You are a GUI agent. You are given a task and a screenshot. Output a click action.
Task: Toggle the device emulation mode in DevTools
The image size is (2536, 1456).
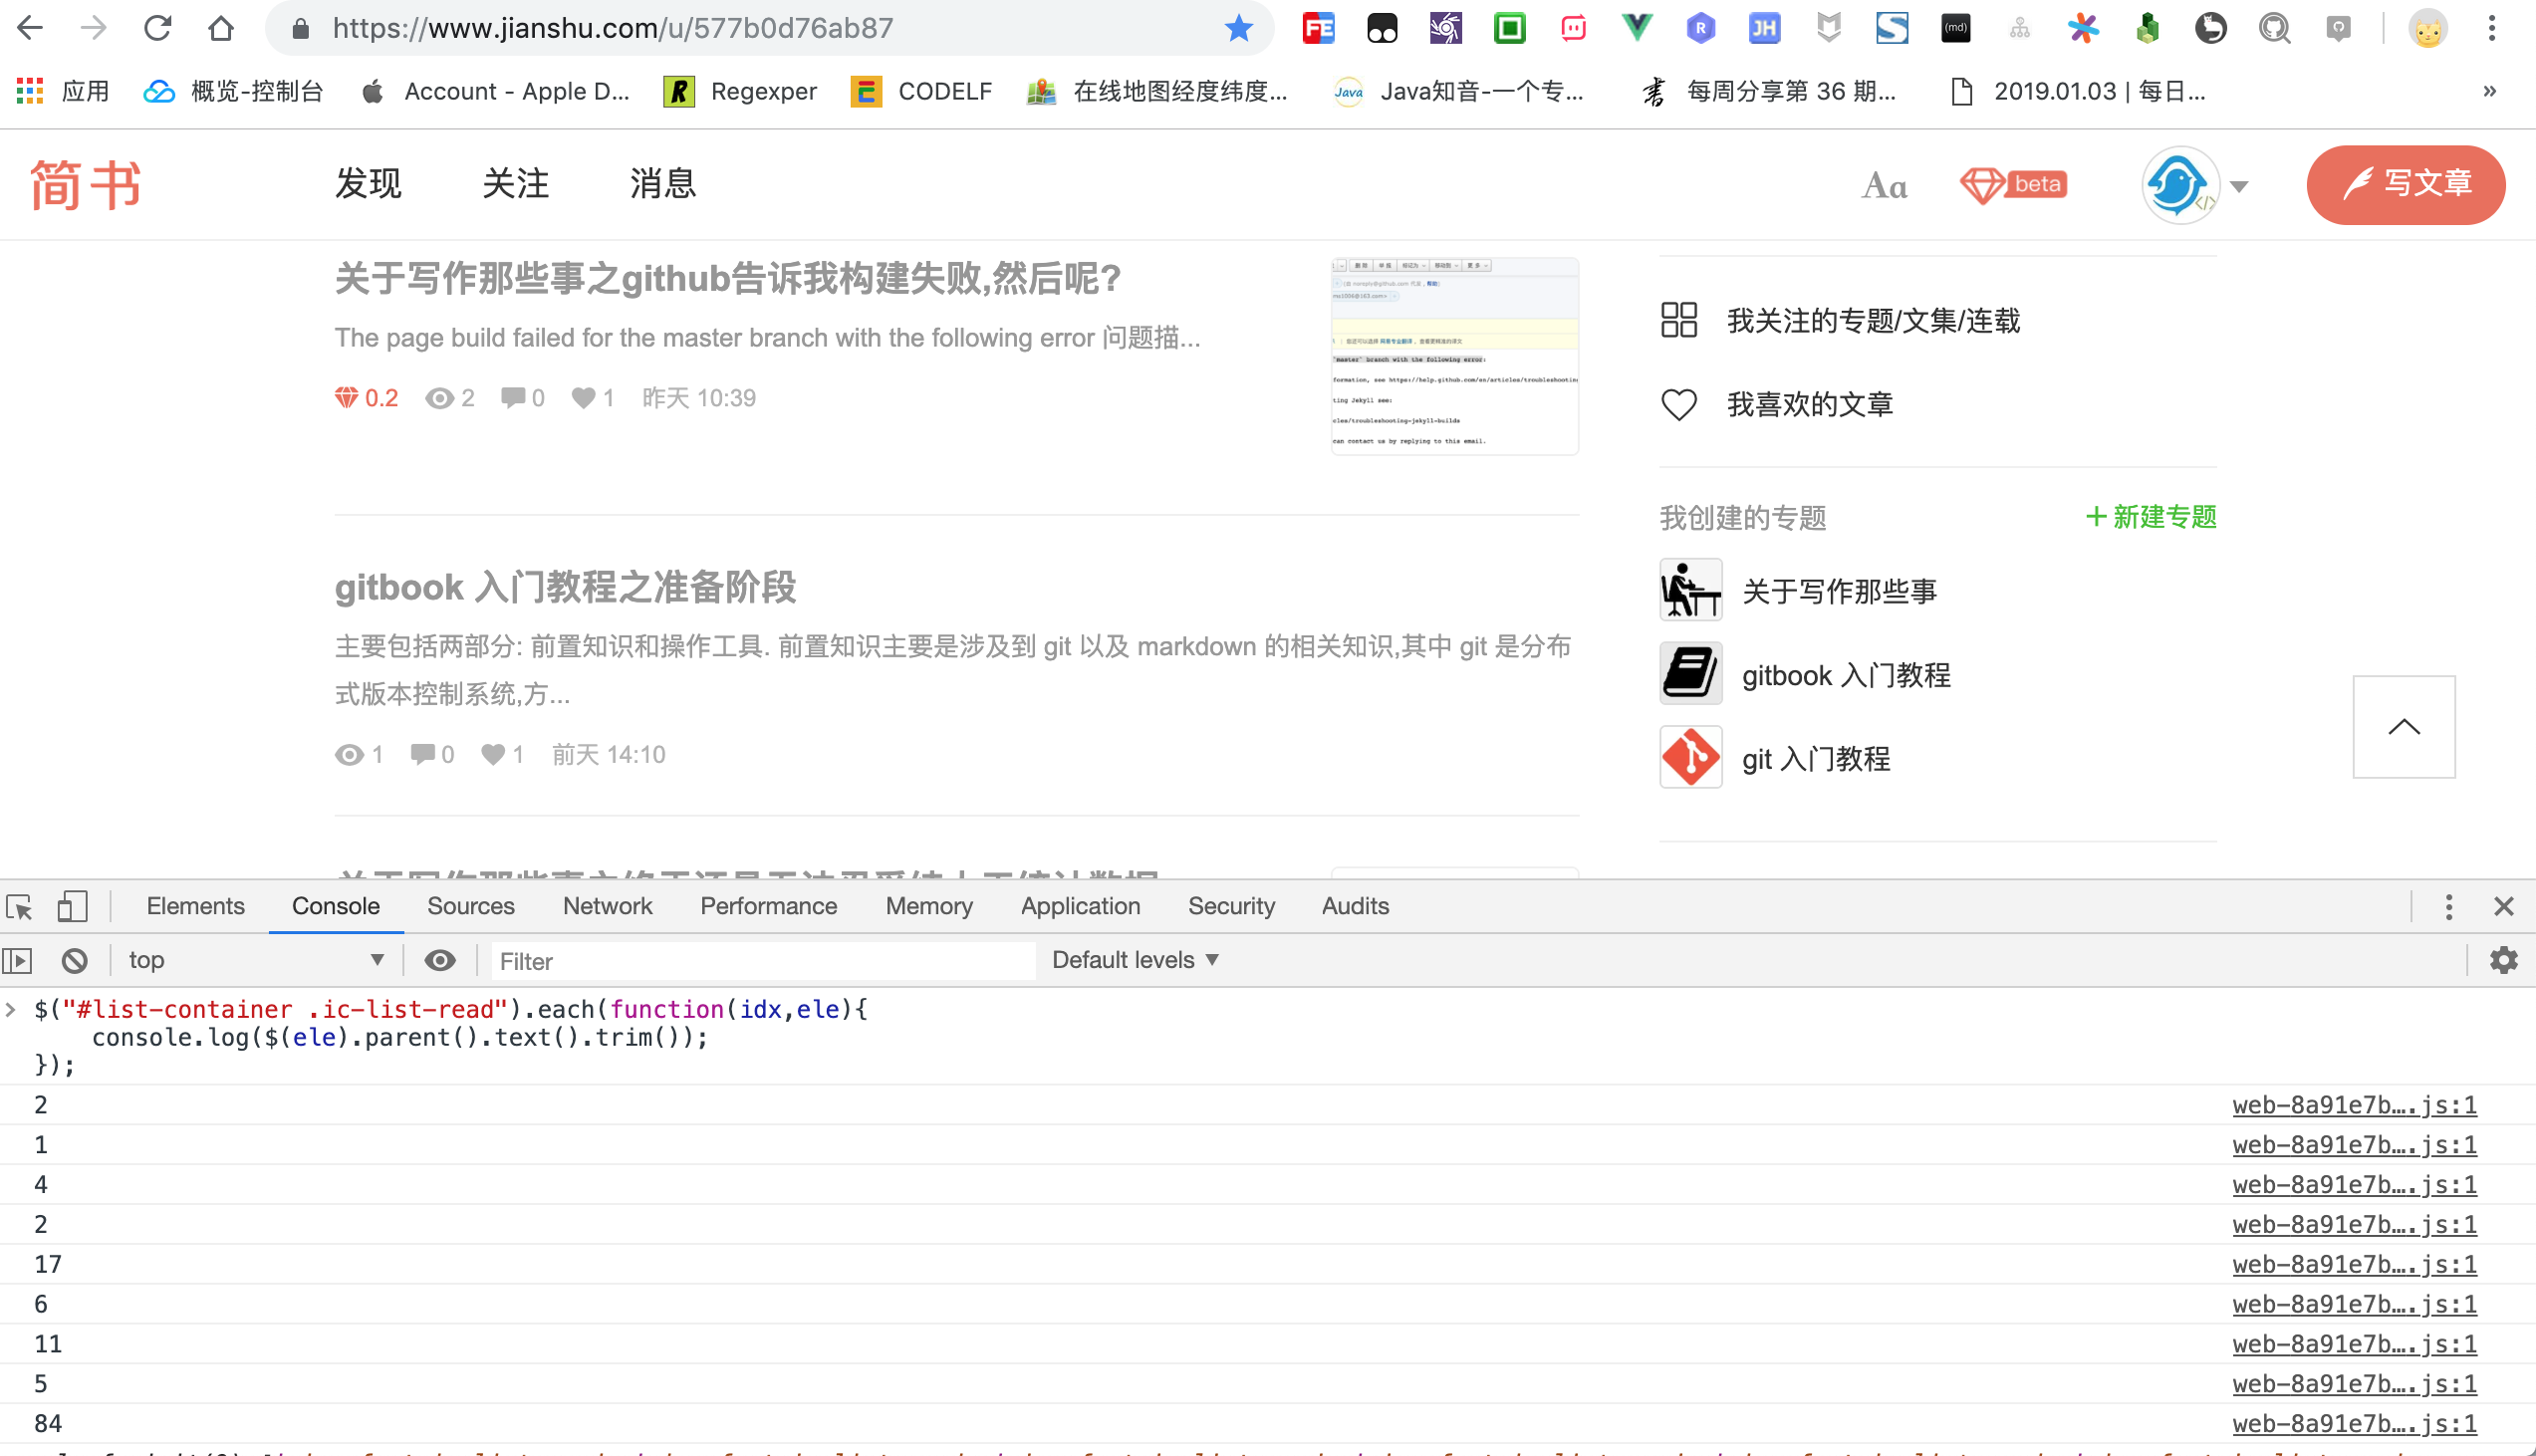tap(71, 906)
